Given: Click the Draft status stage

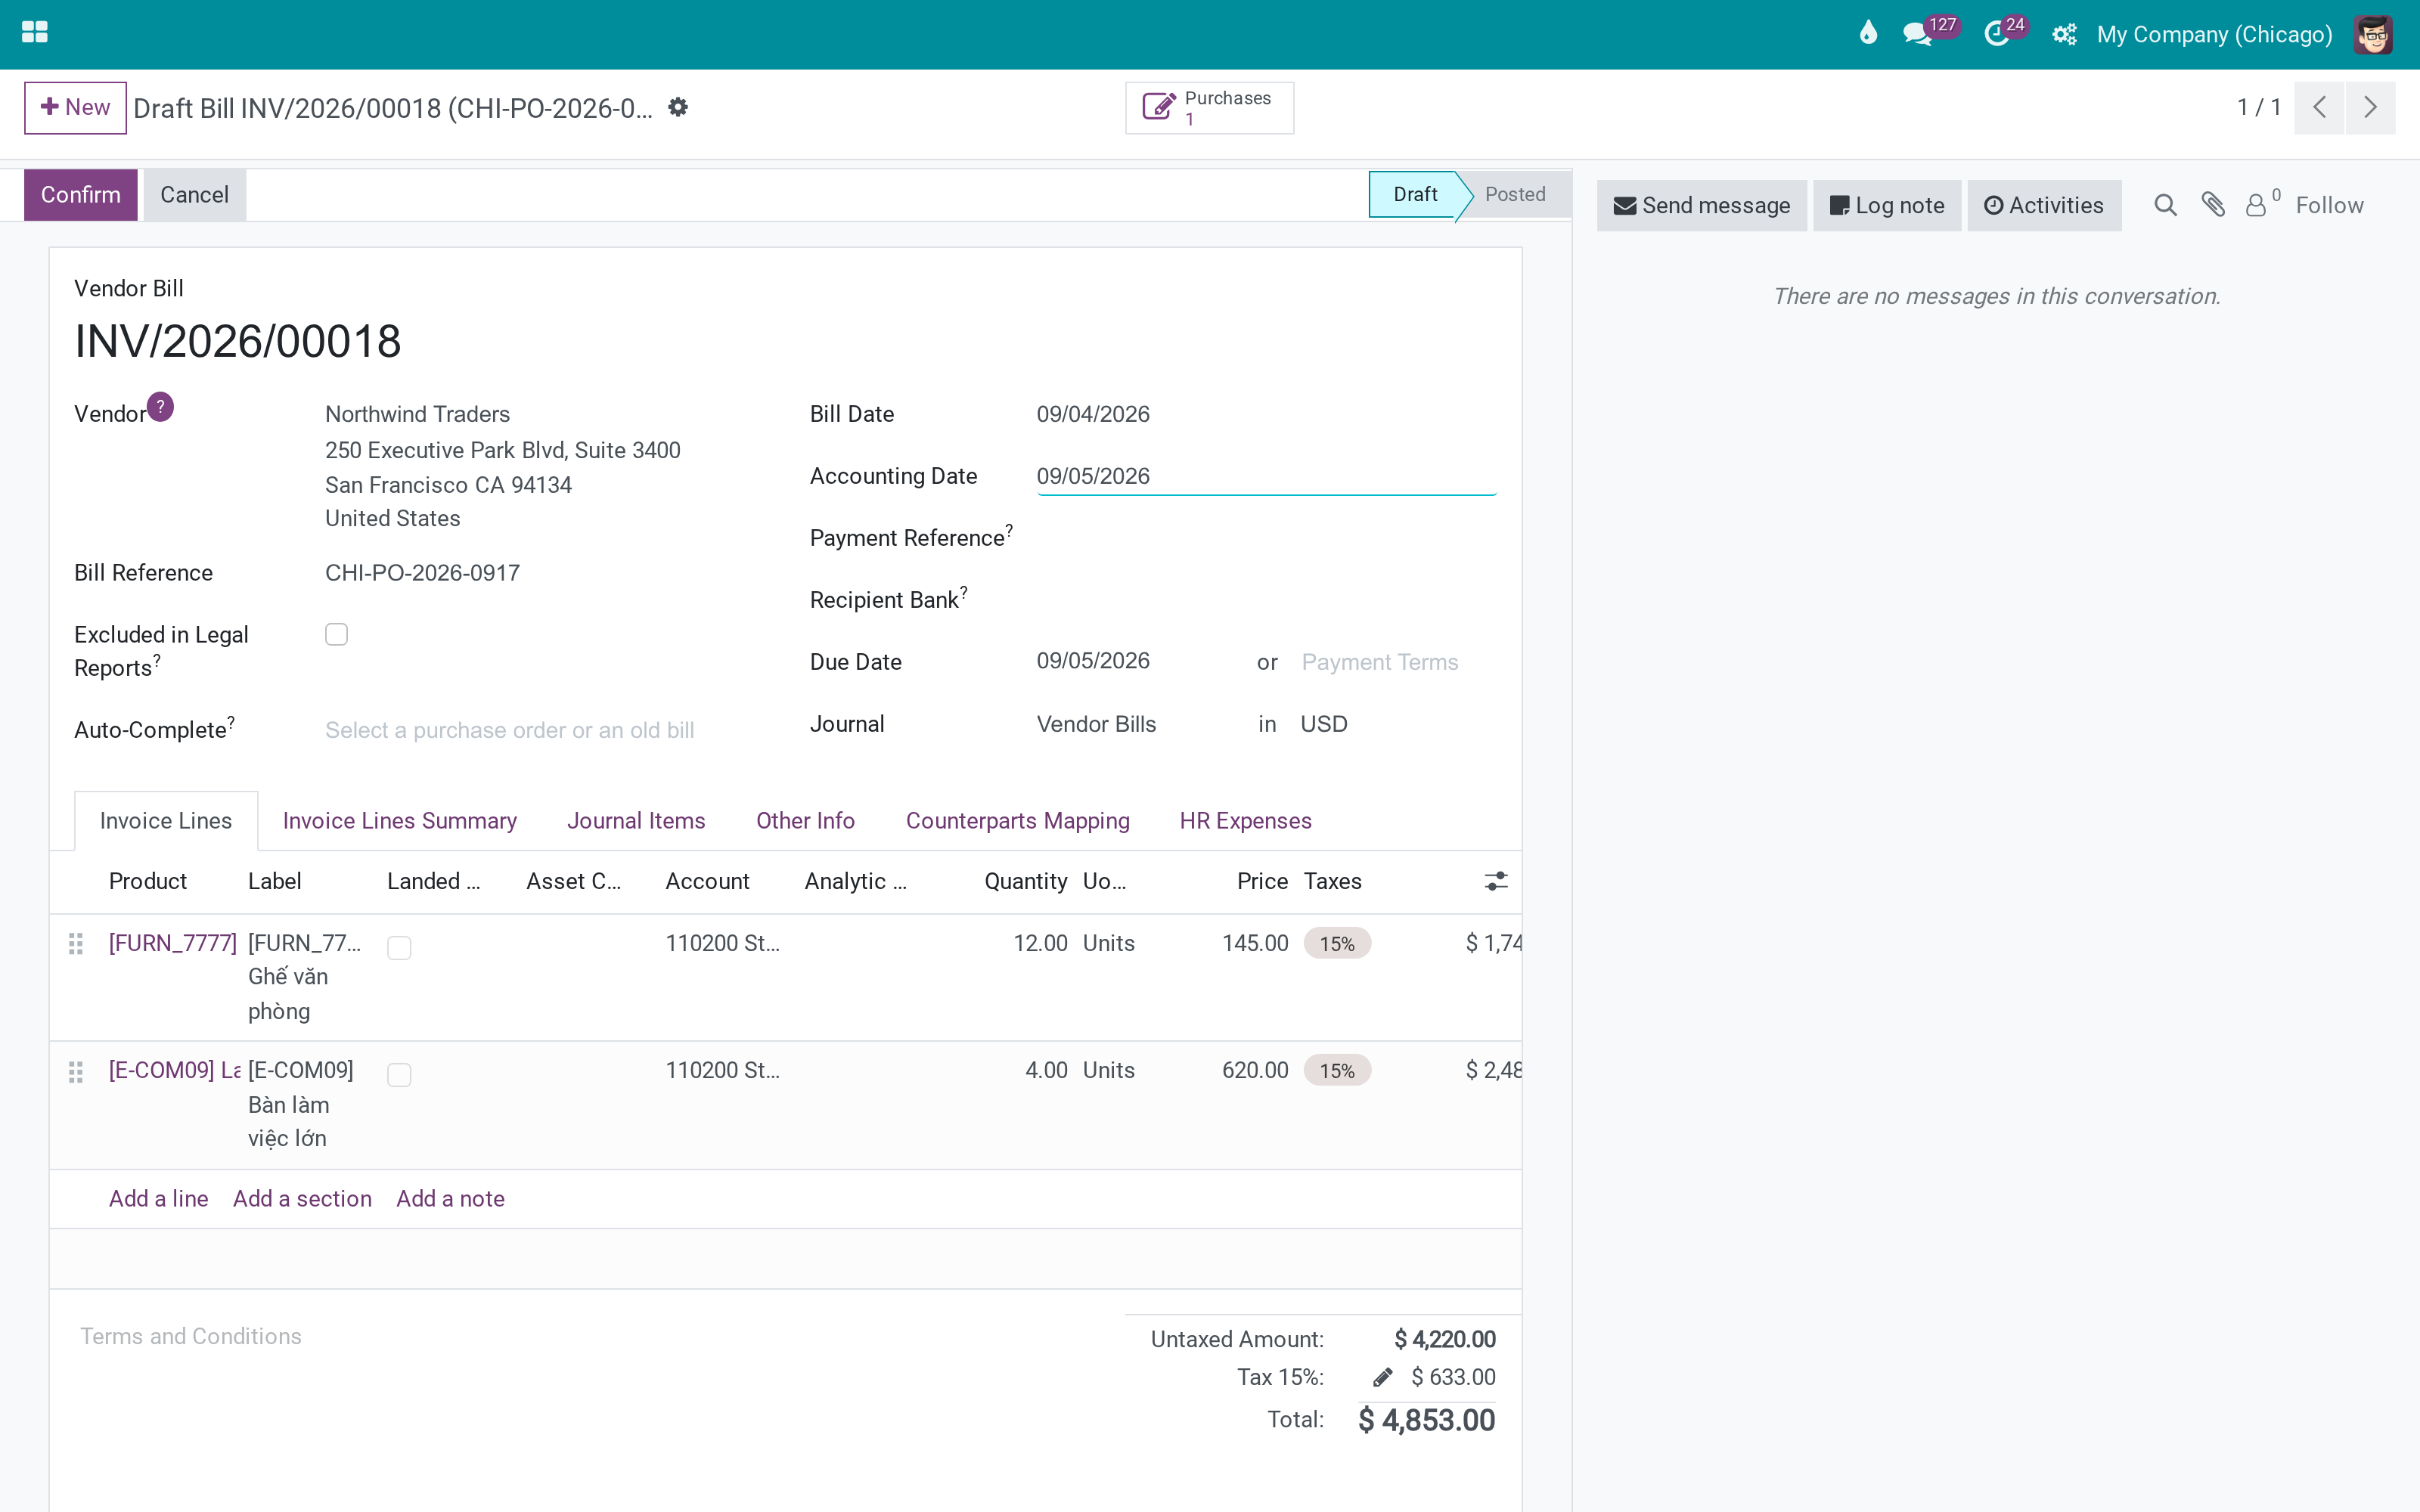Looking at the screenshot, I should coord(1415,194).
